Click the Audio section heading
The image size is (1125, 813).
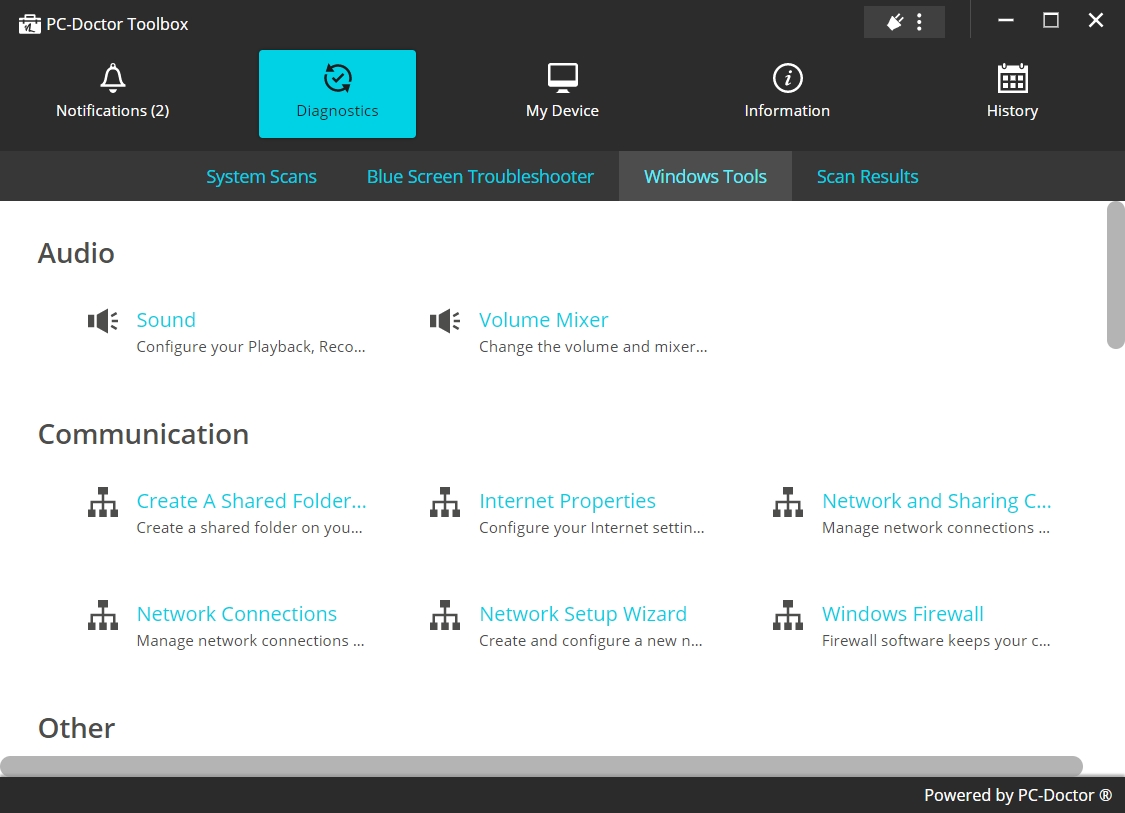tap(76, 253)
